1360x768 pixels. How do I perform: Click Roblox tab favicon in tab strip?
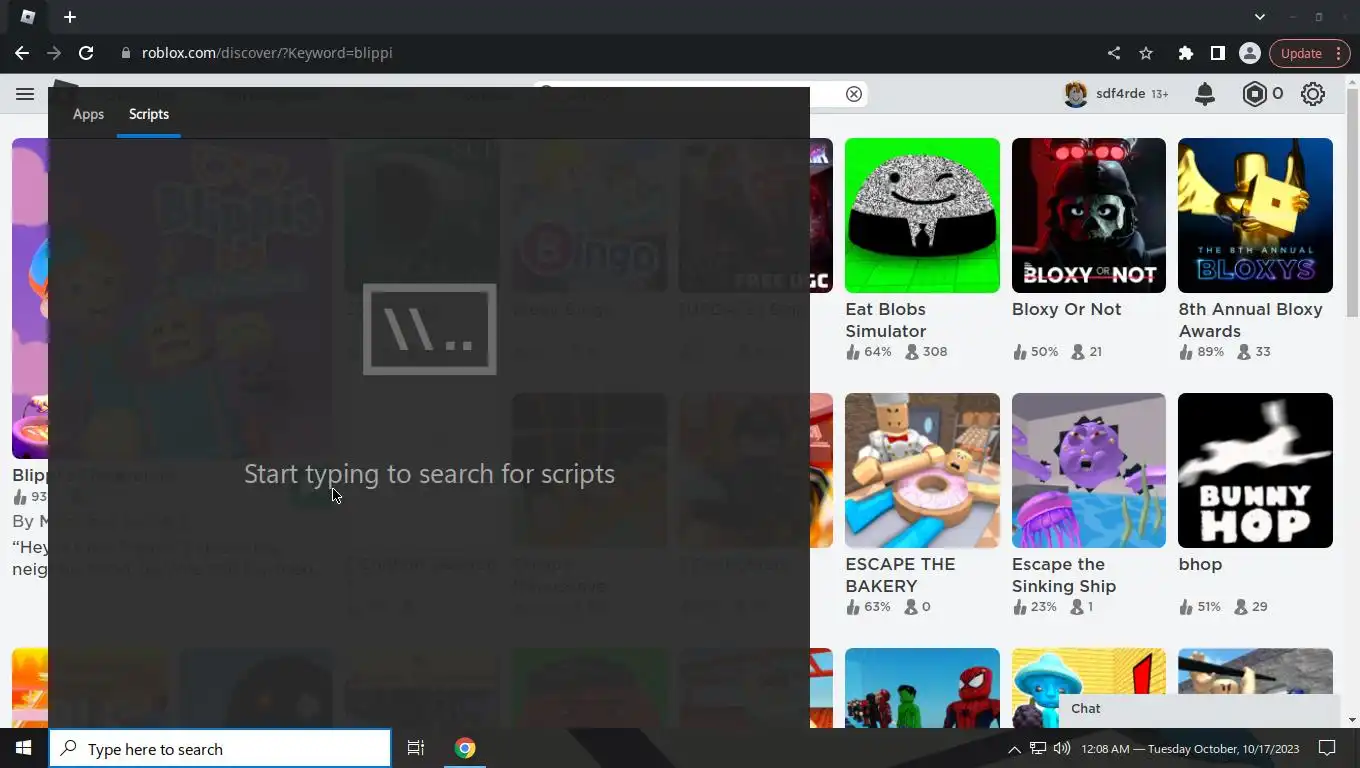pyautogui.click(x=28, y=17)
